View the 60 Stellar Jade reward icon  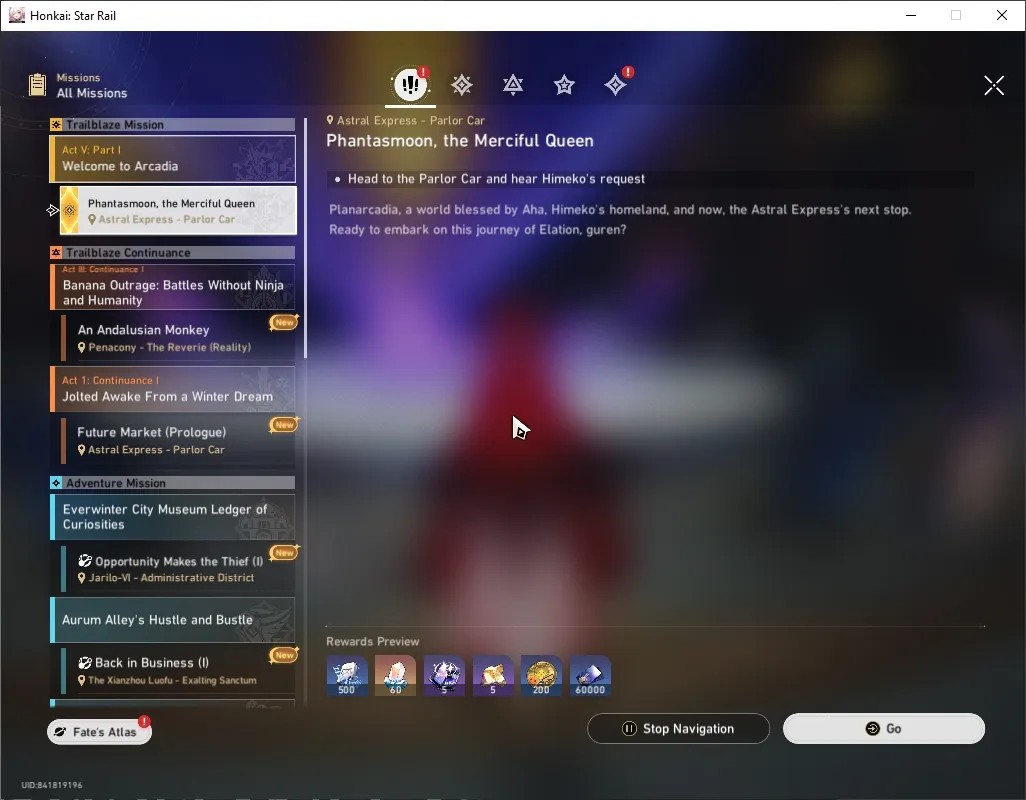[395, 676]
